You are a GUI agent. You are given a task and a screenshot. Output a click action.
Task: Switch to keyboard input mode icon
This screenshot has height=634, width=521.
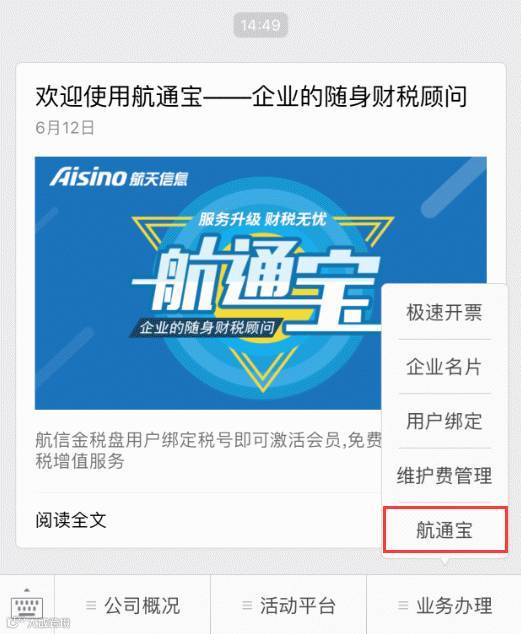point(27,605)
